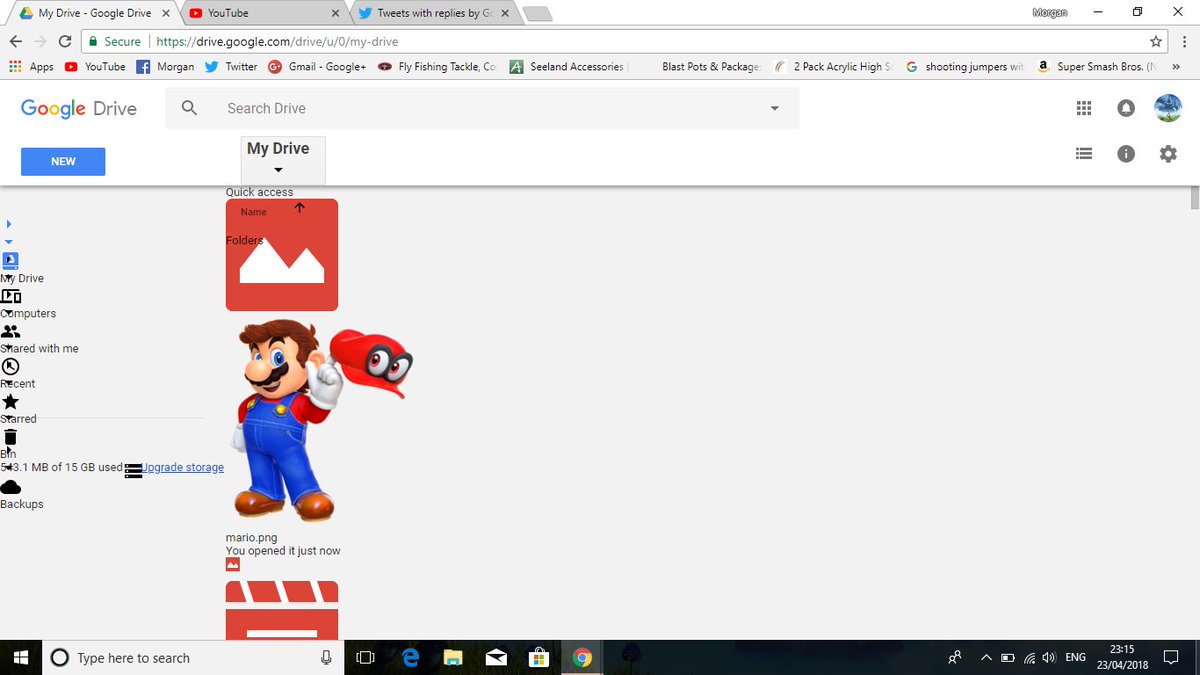The image size is (1200, 675).
Task: Open Google account profile avatar
Action: pyautogui.click(x=1168, y=108)
